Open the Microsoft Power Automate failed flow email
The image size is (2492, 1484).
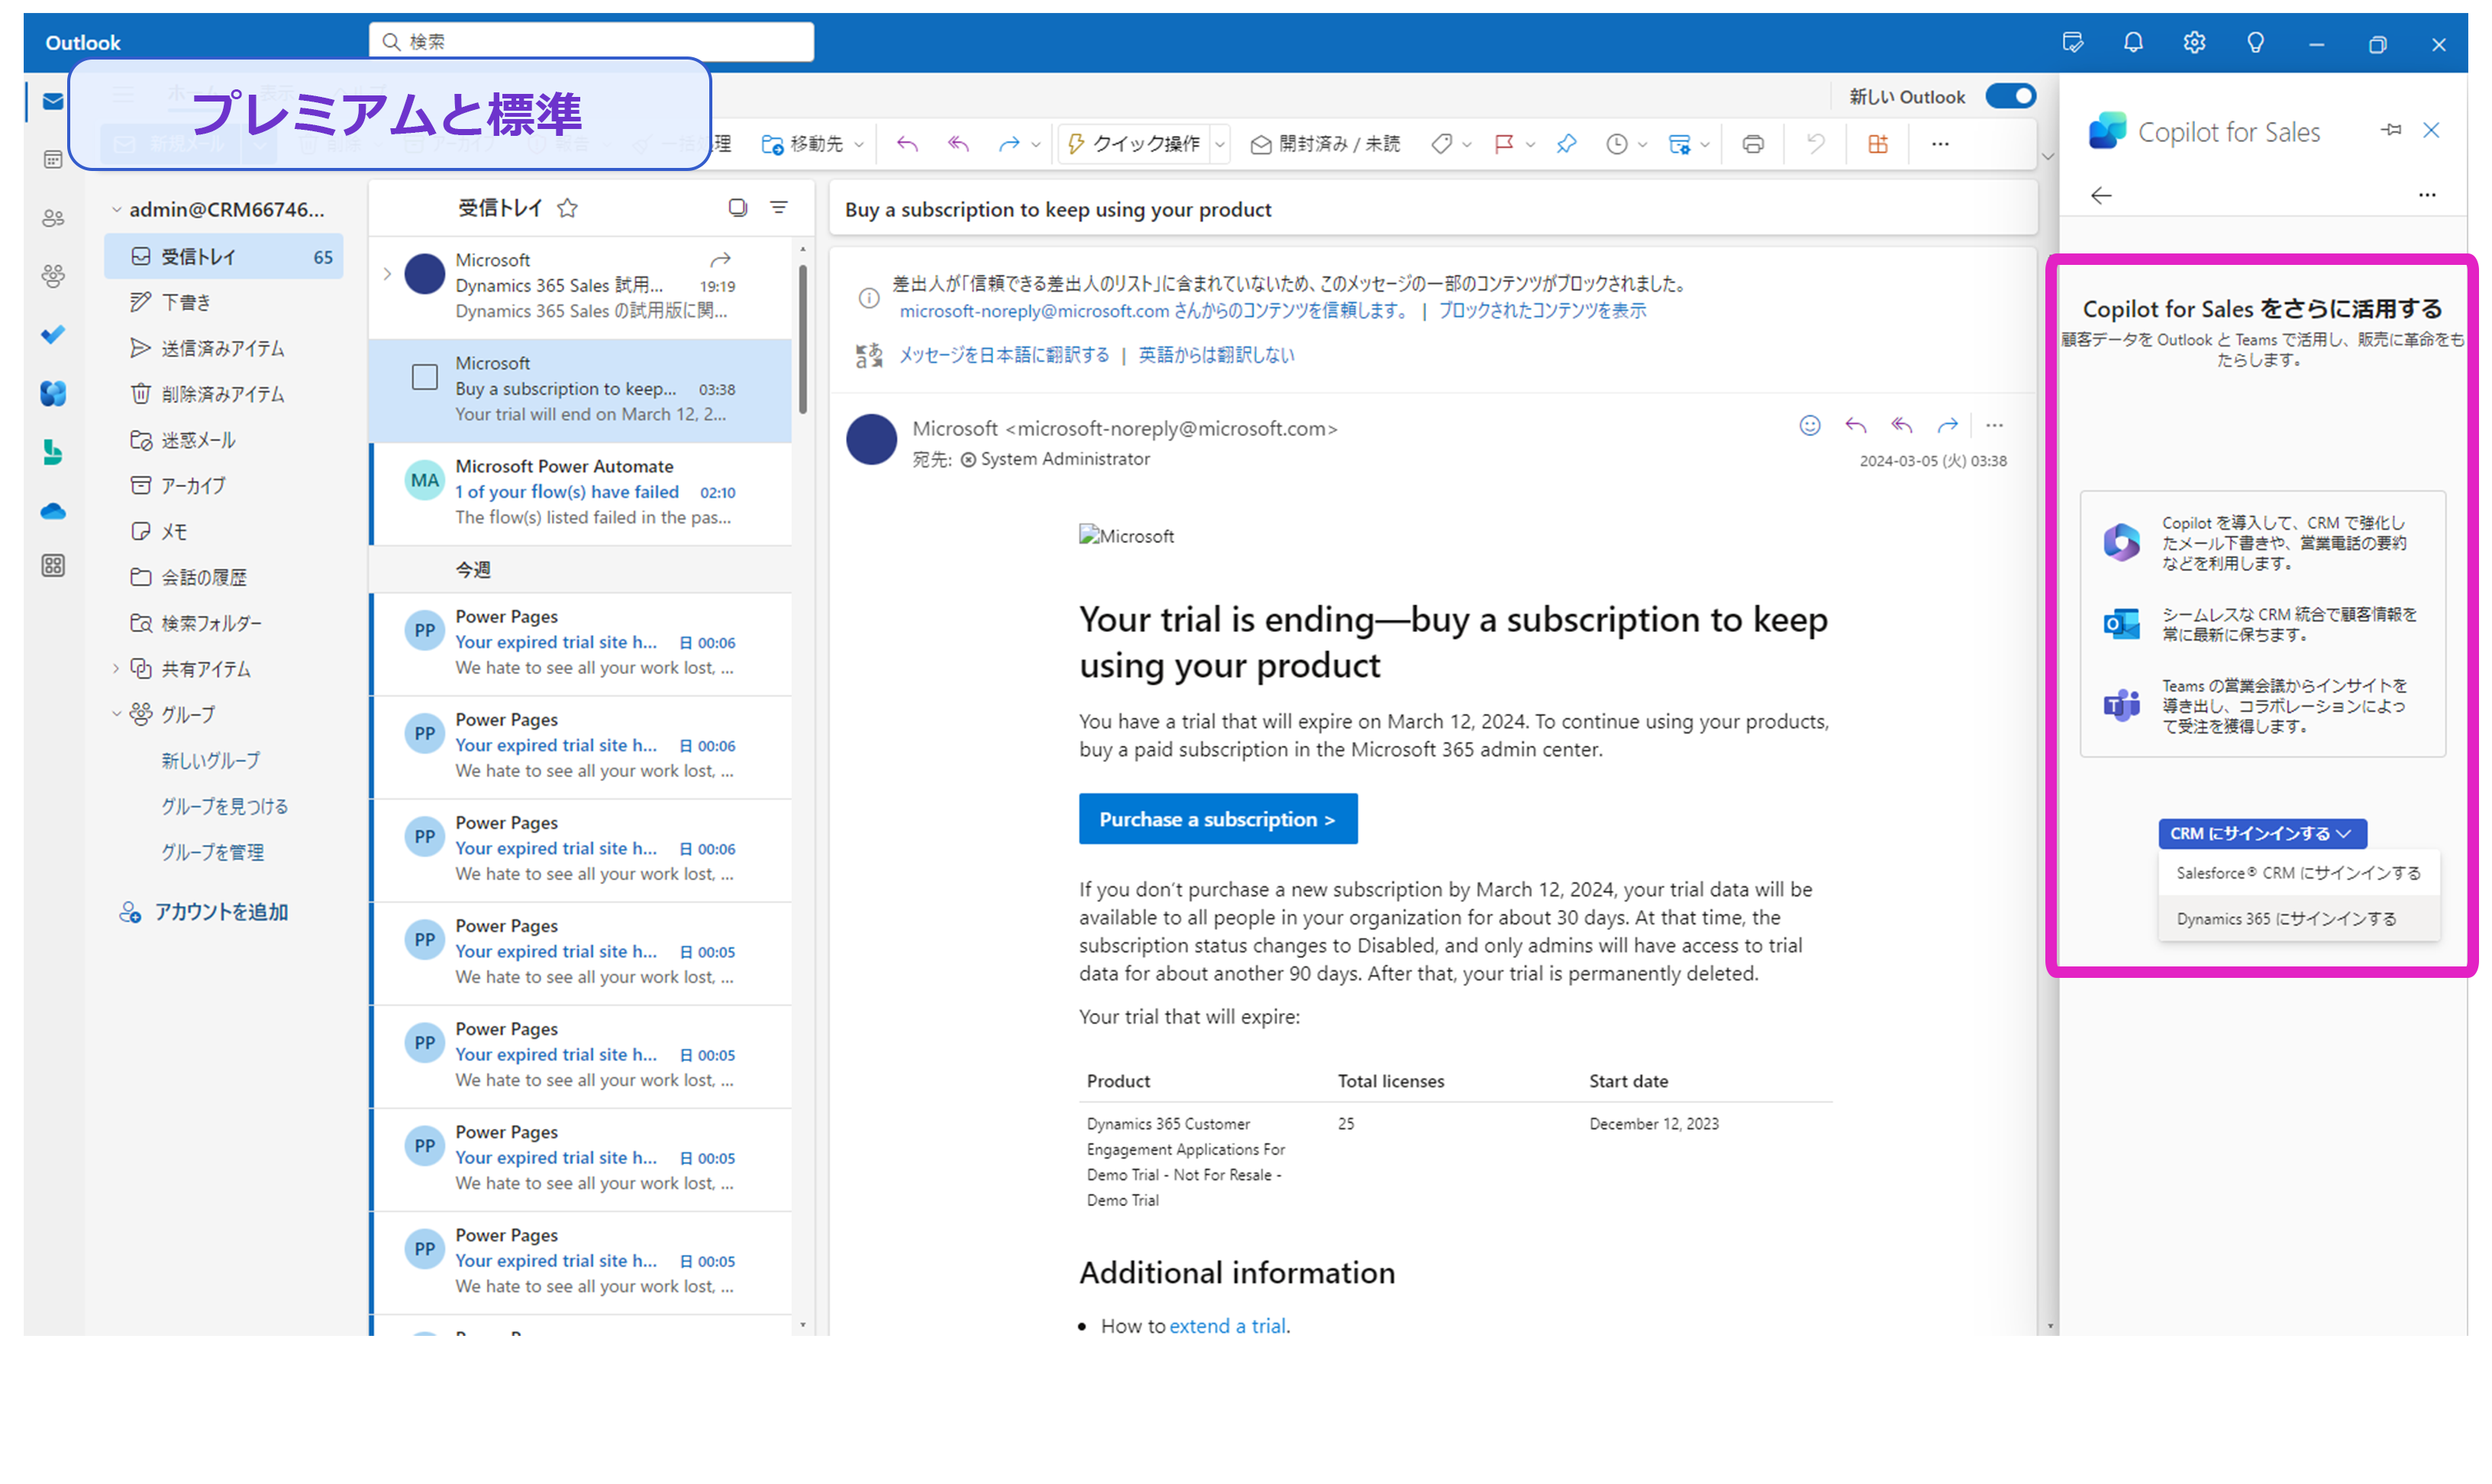click(580, 492)
